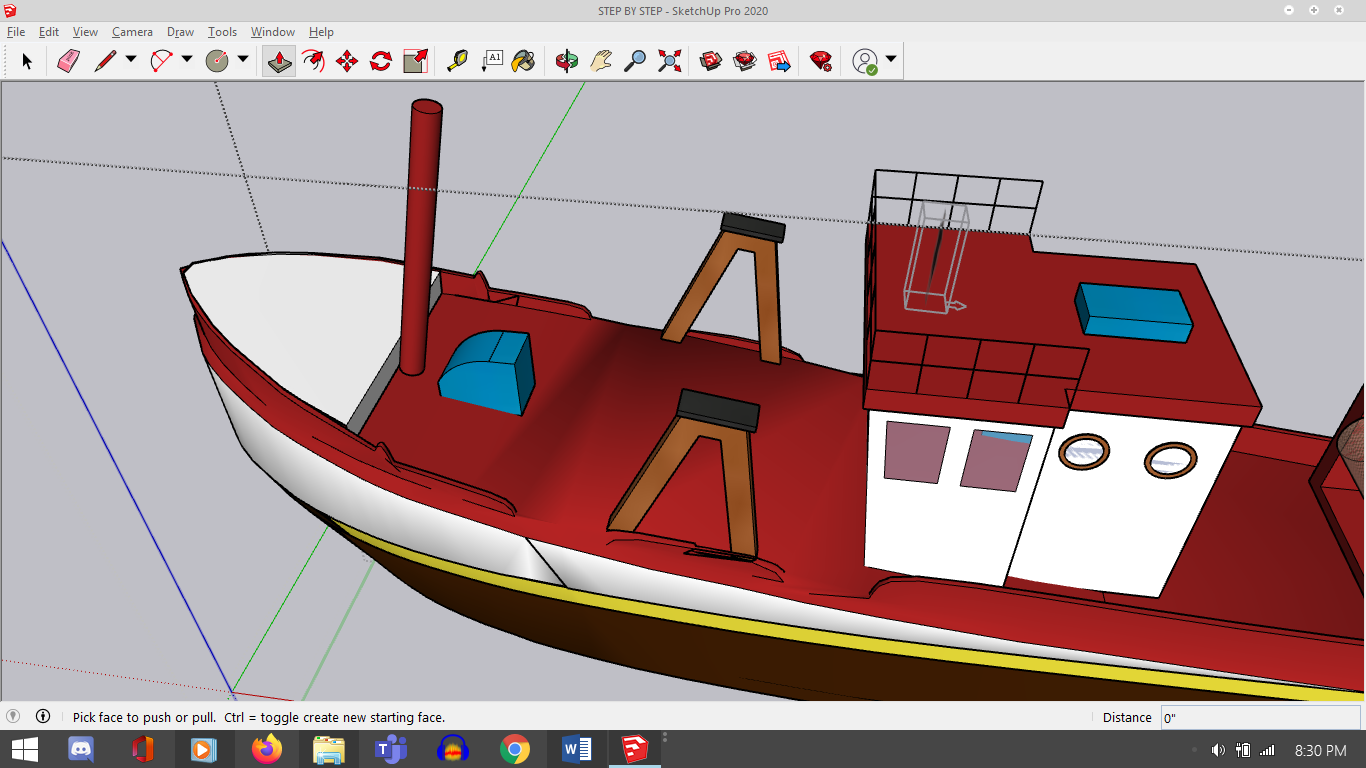Screen dimensions: 1366x768
Task: Open the Camera menu
Action: [132, 32]
